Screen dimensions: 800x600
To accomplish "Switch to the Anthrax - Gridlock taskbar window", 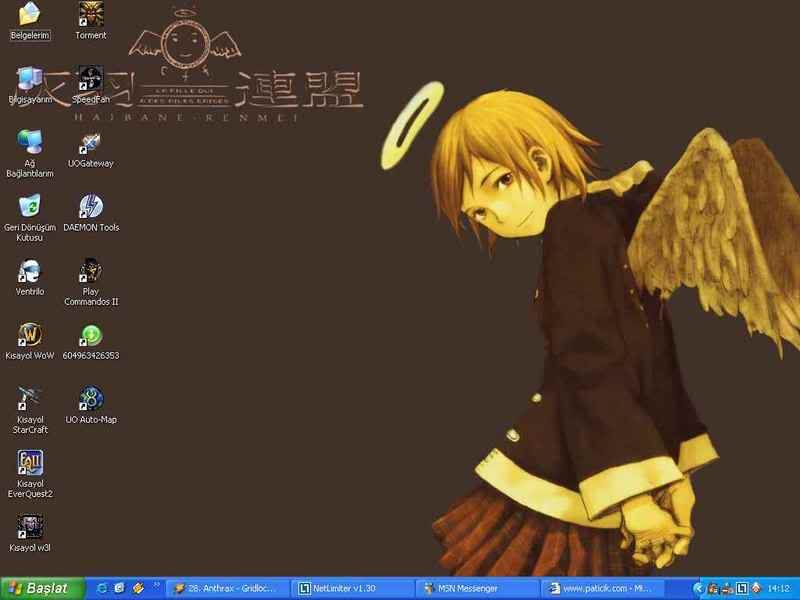I will coord(227,588).
